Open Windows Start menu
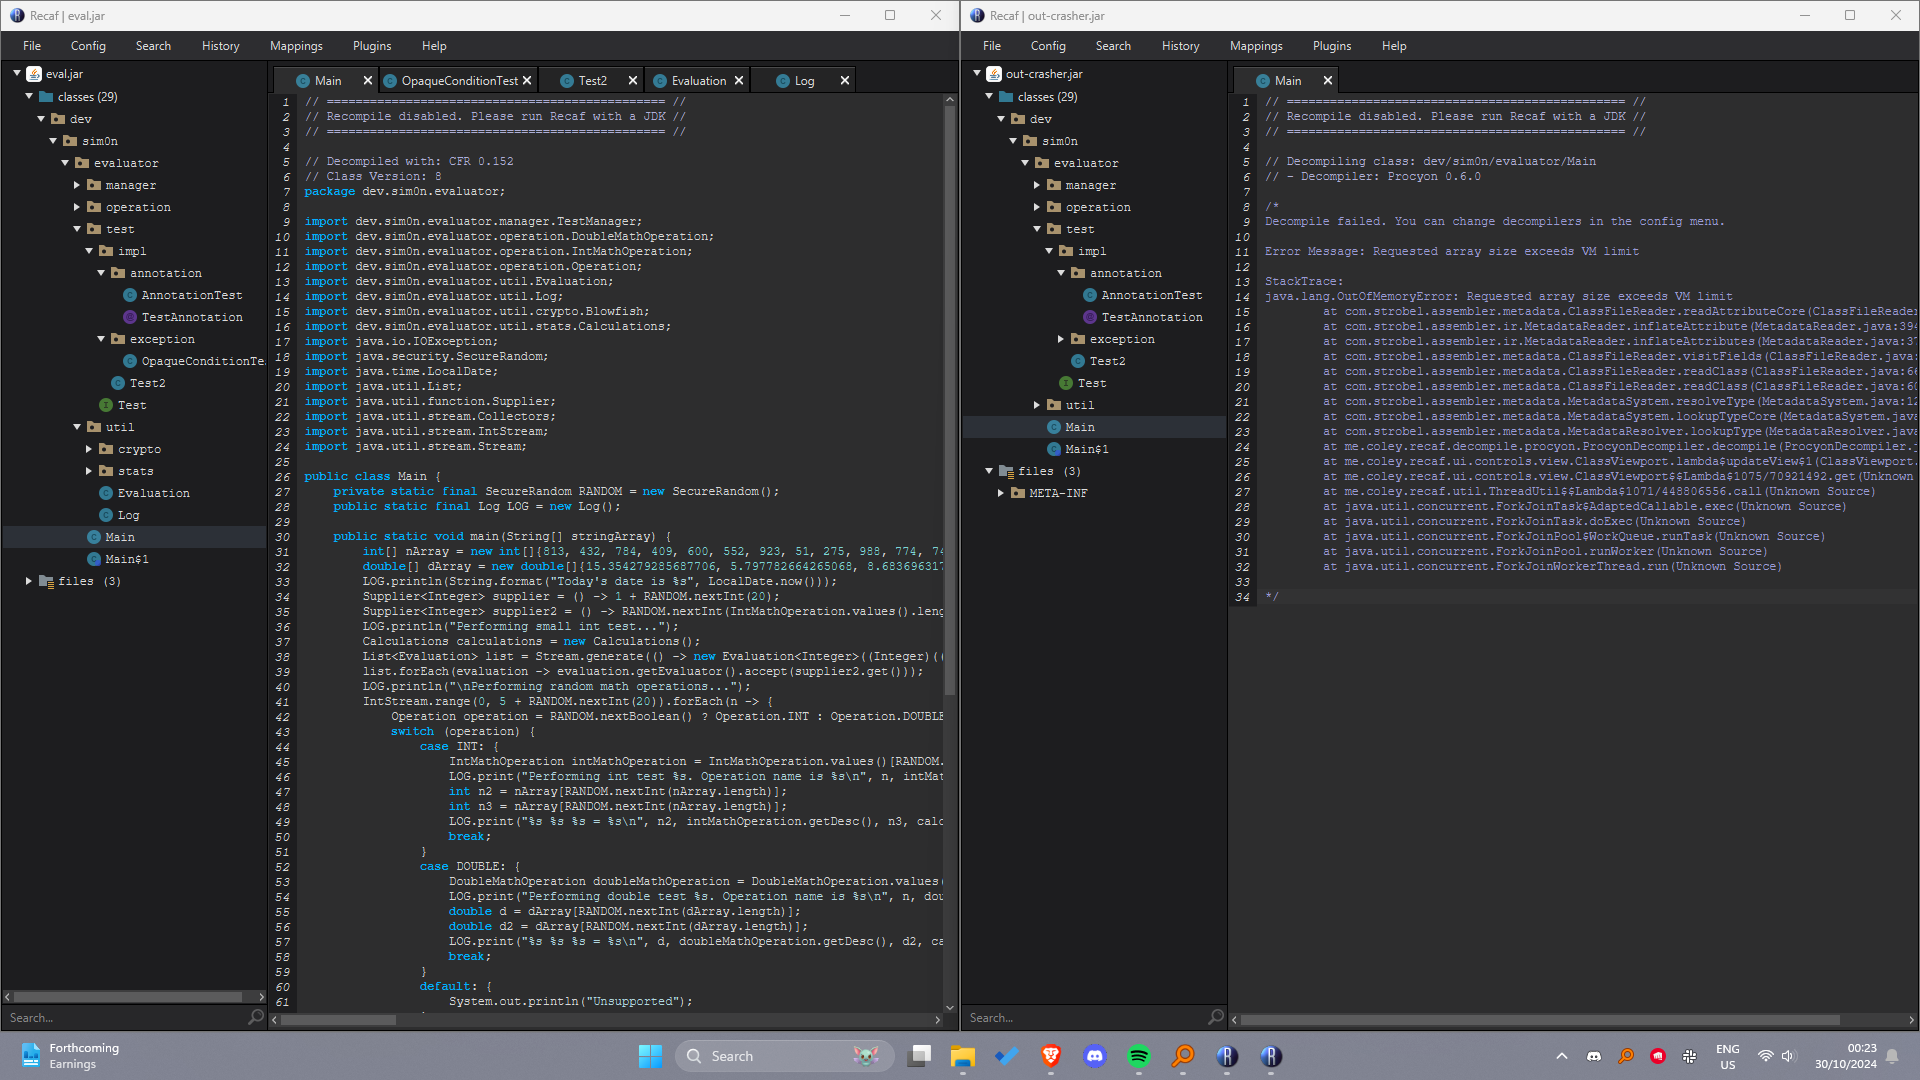 (650, 1056)
